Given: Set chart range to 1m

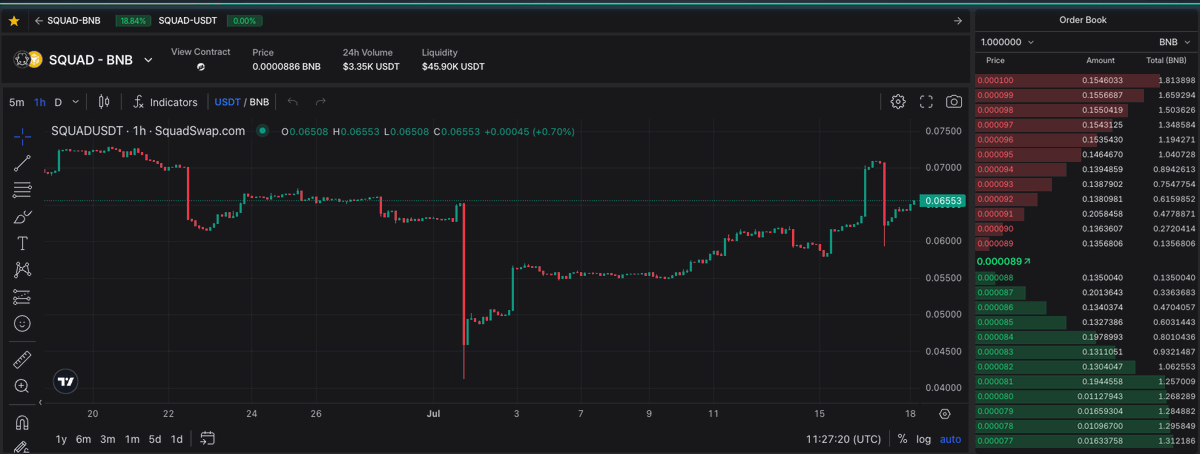Looking at the screenshot, I should click(131, 439).
